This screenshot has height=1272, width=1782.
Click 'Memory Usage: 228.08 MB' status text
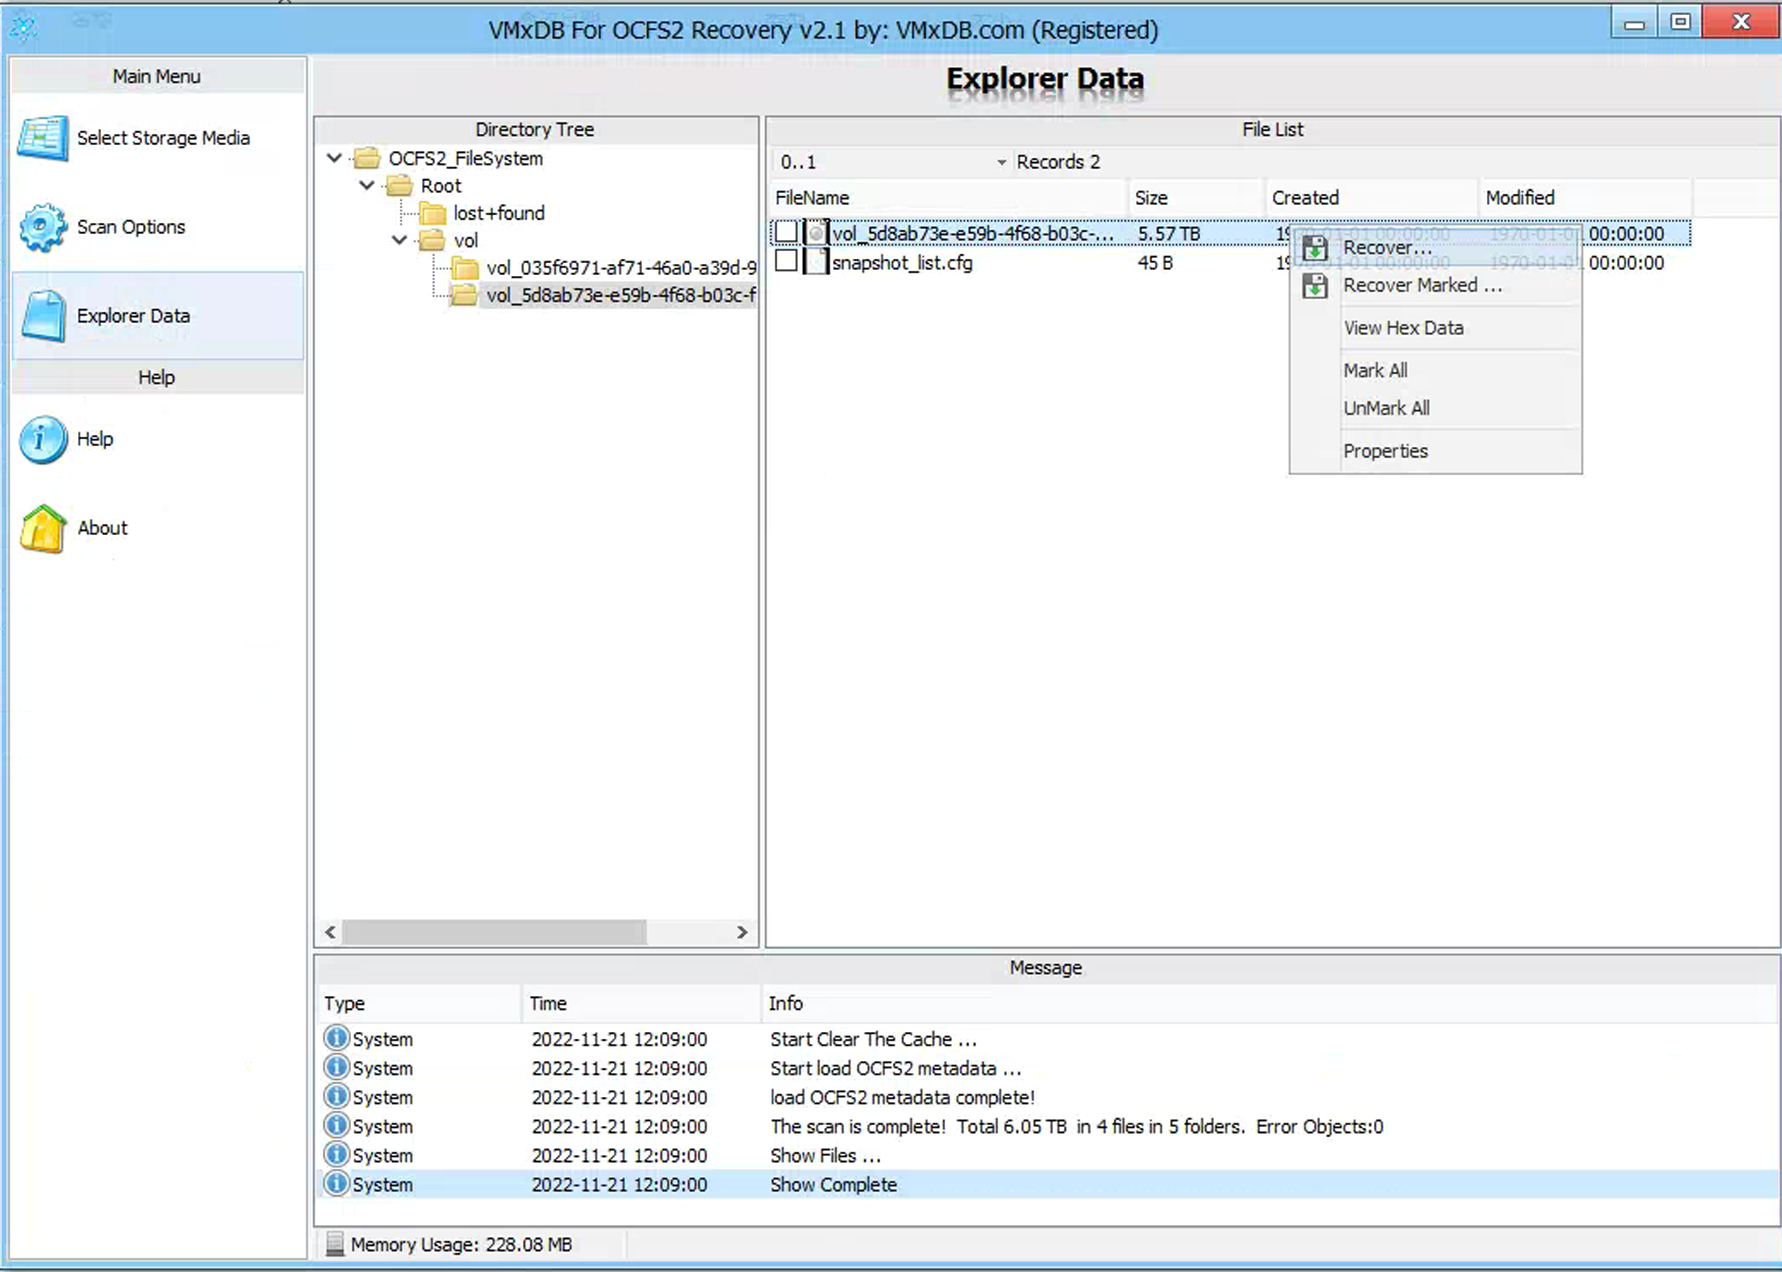click(461, 1244)
